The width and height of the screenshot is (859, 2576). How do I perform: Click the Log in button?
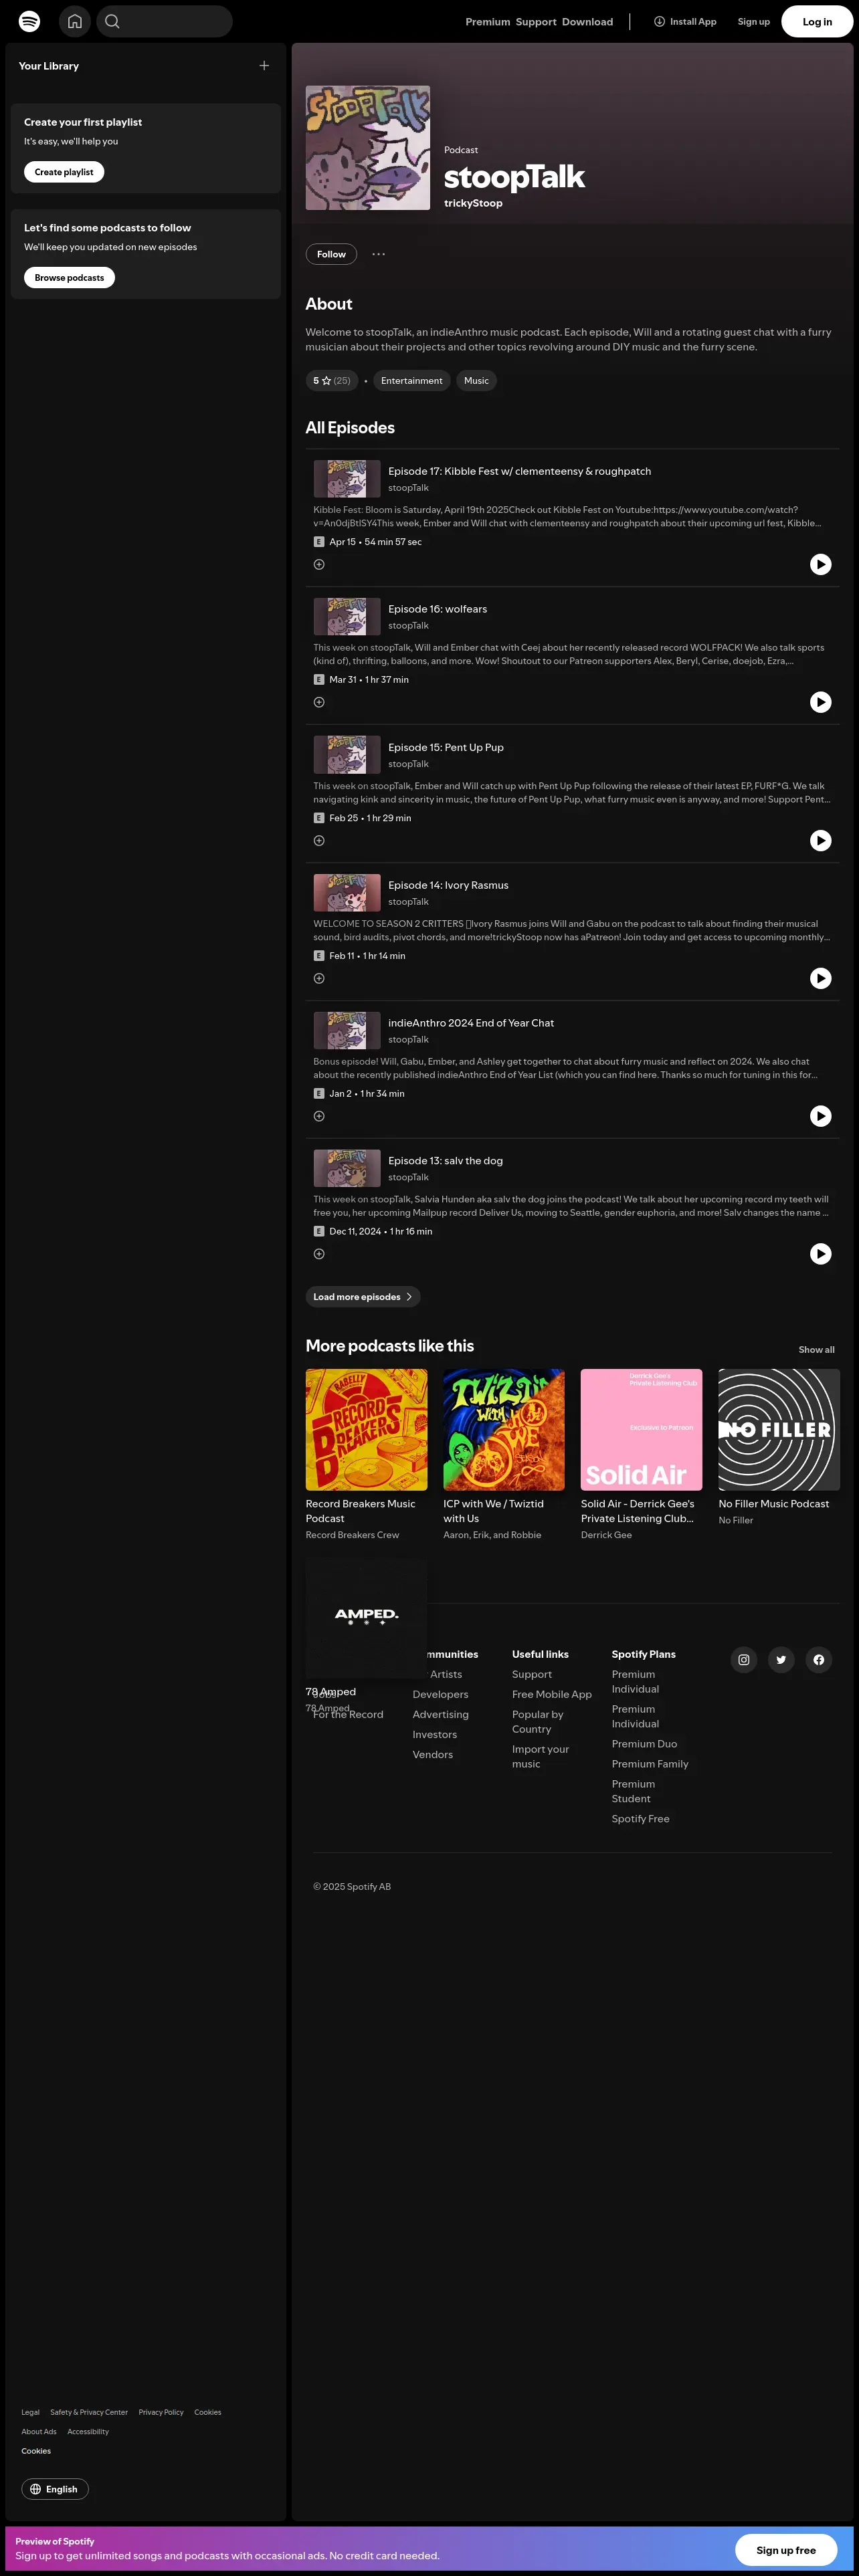pyautogui.click(x=817, y=22)
